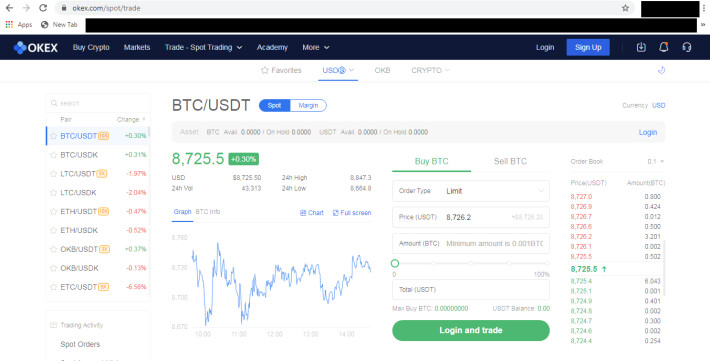Favorite OKB/USDT with its star

click(53, 249)
